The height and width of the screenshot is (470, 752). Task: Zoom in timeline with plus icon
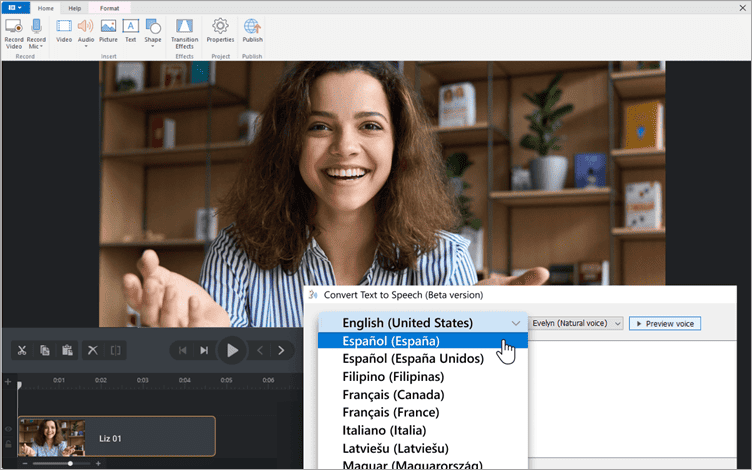98,463
